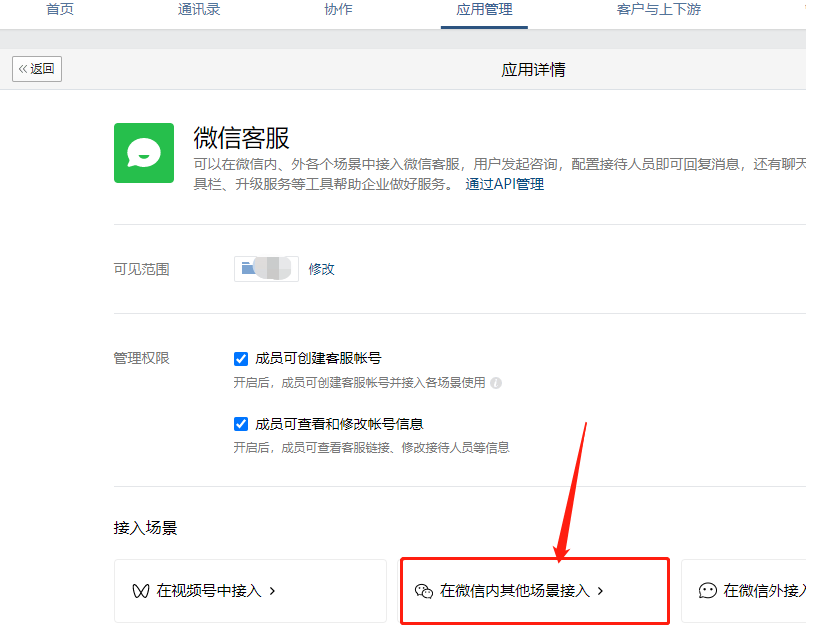Click the WeChat icon in 在微信内其他场景接入 card
This screenshot has width=817, height=632.
pyautogui.click(x=423, y=591)
